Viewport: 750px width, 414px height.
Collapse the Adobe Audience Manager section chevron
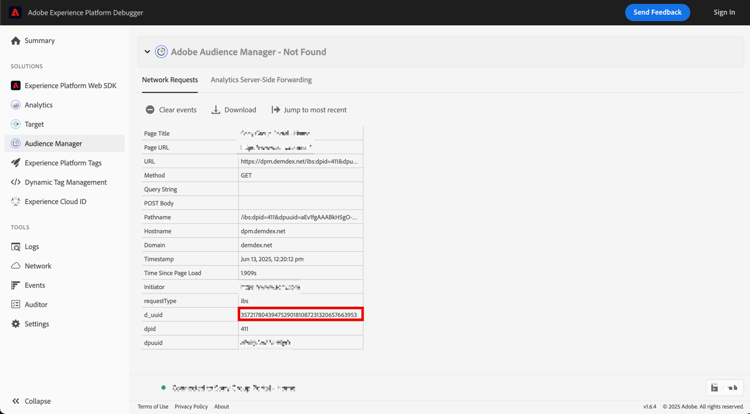coord(147,52)
